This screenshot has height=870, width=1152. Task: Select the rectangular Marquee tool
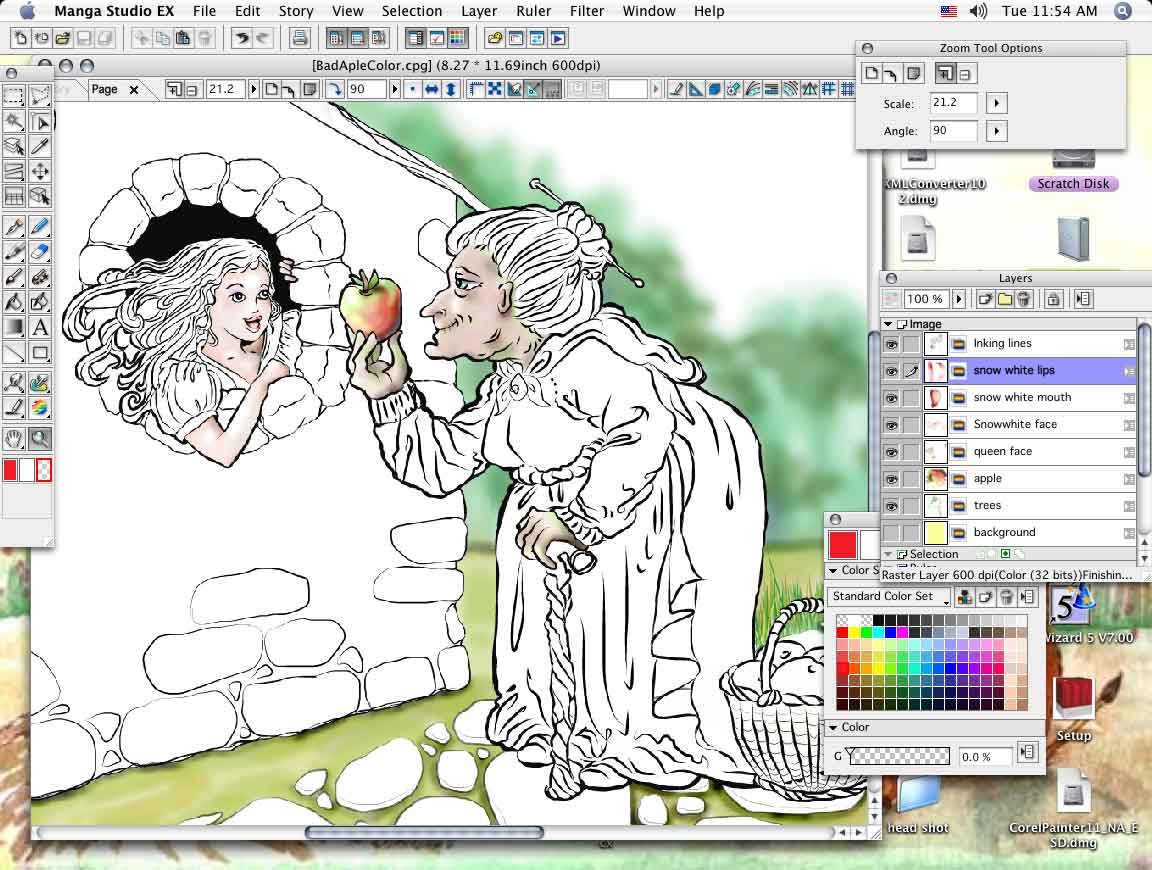pyautogui.click(x=14, y=96)
